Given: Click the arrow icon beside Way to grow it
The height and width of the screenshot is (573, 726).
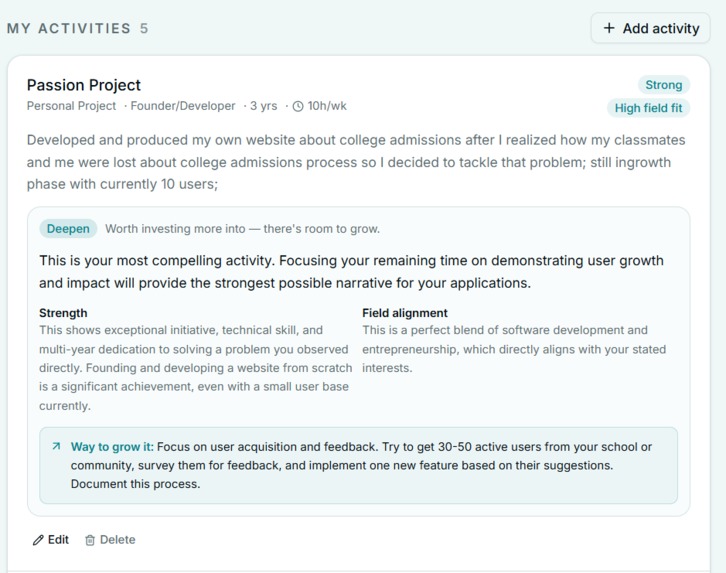Looking at the screenshot, I should coord(56,446).
